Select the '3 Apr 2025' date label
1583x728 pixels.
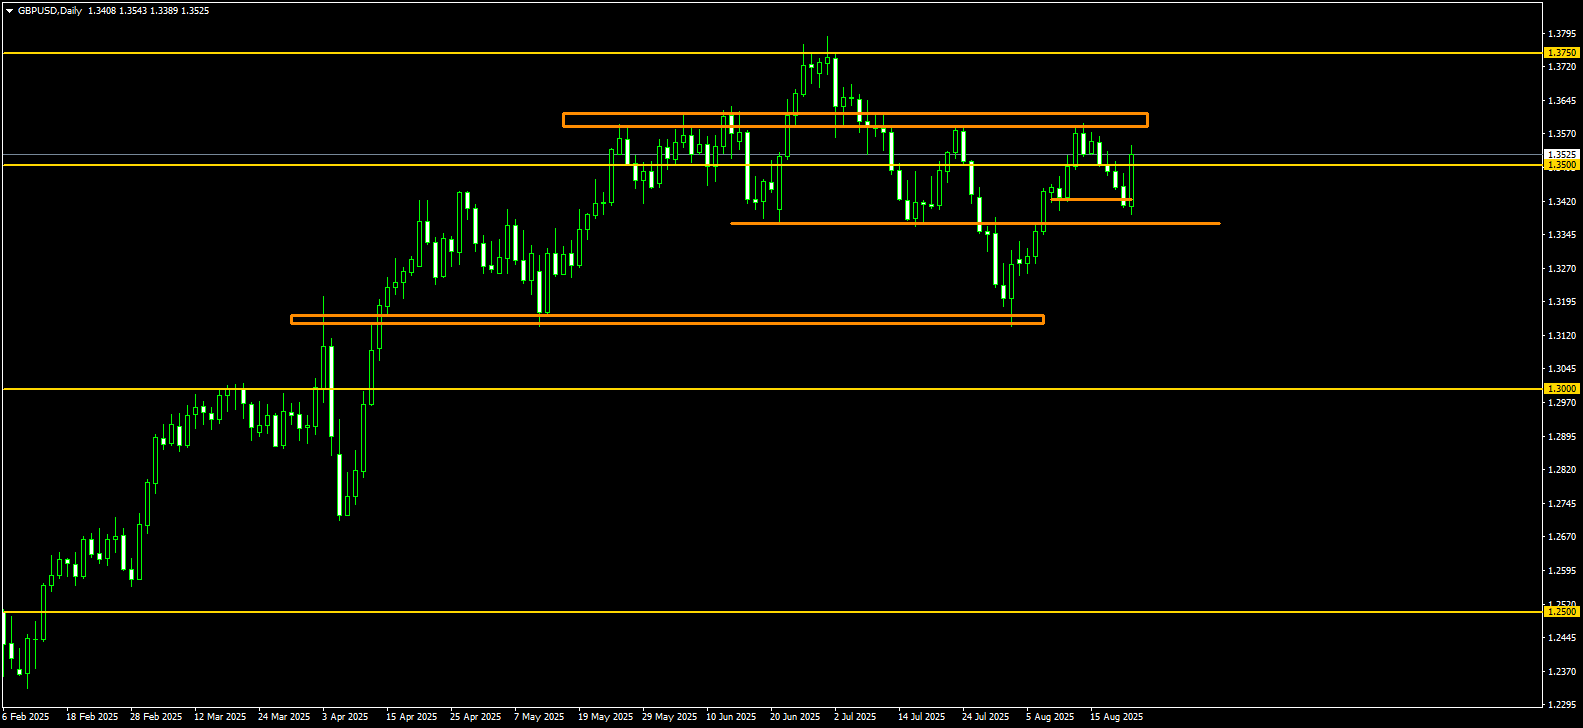[345, 717]
